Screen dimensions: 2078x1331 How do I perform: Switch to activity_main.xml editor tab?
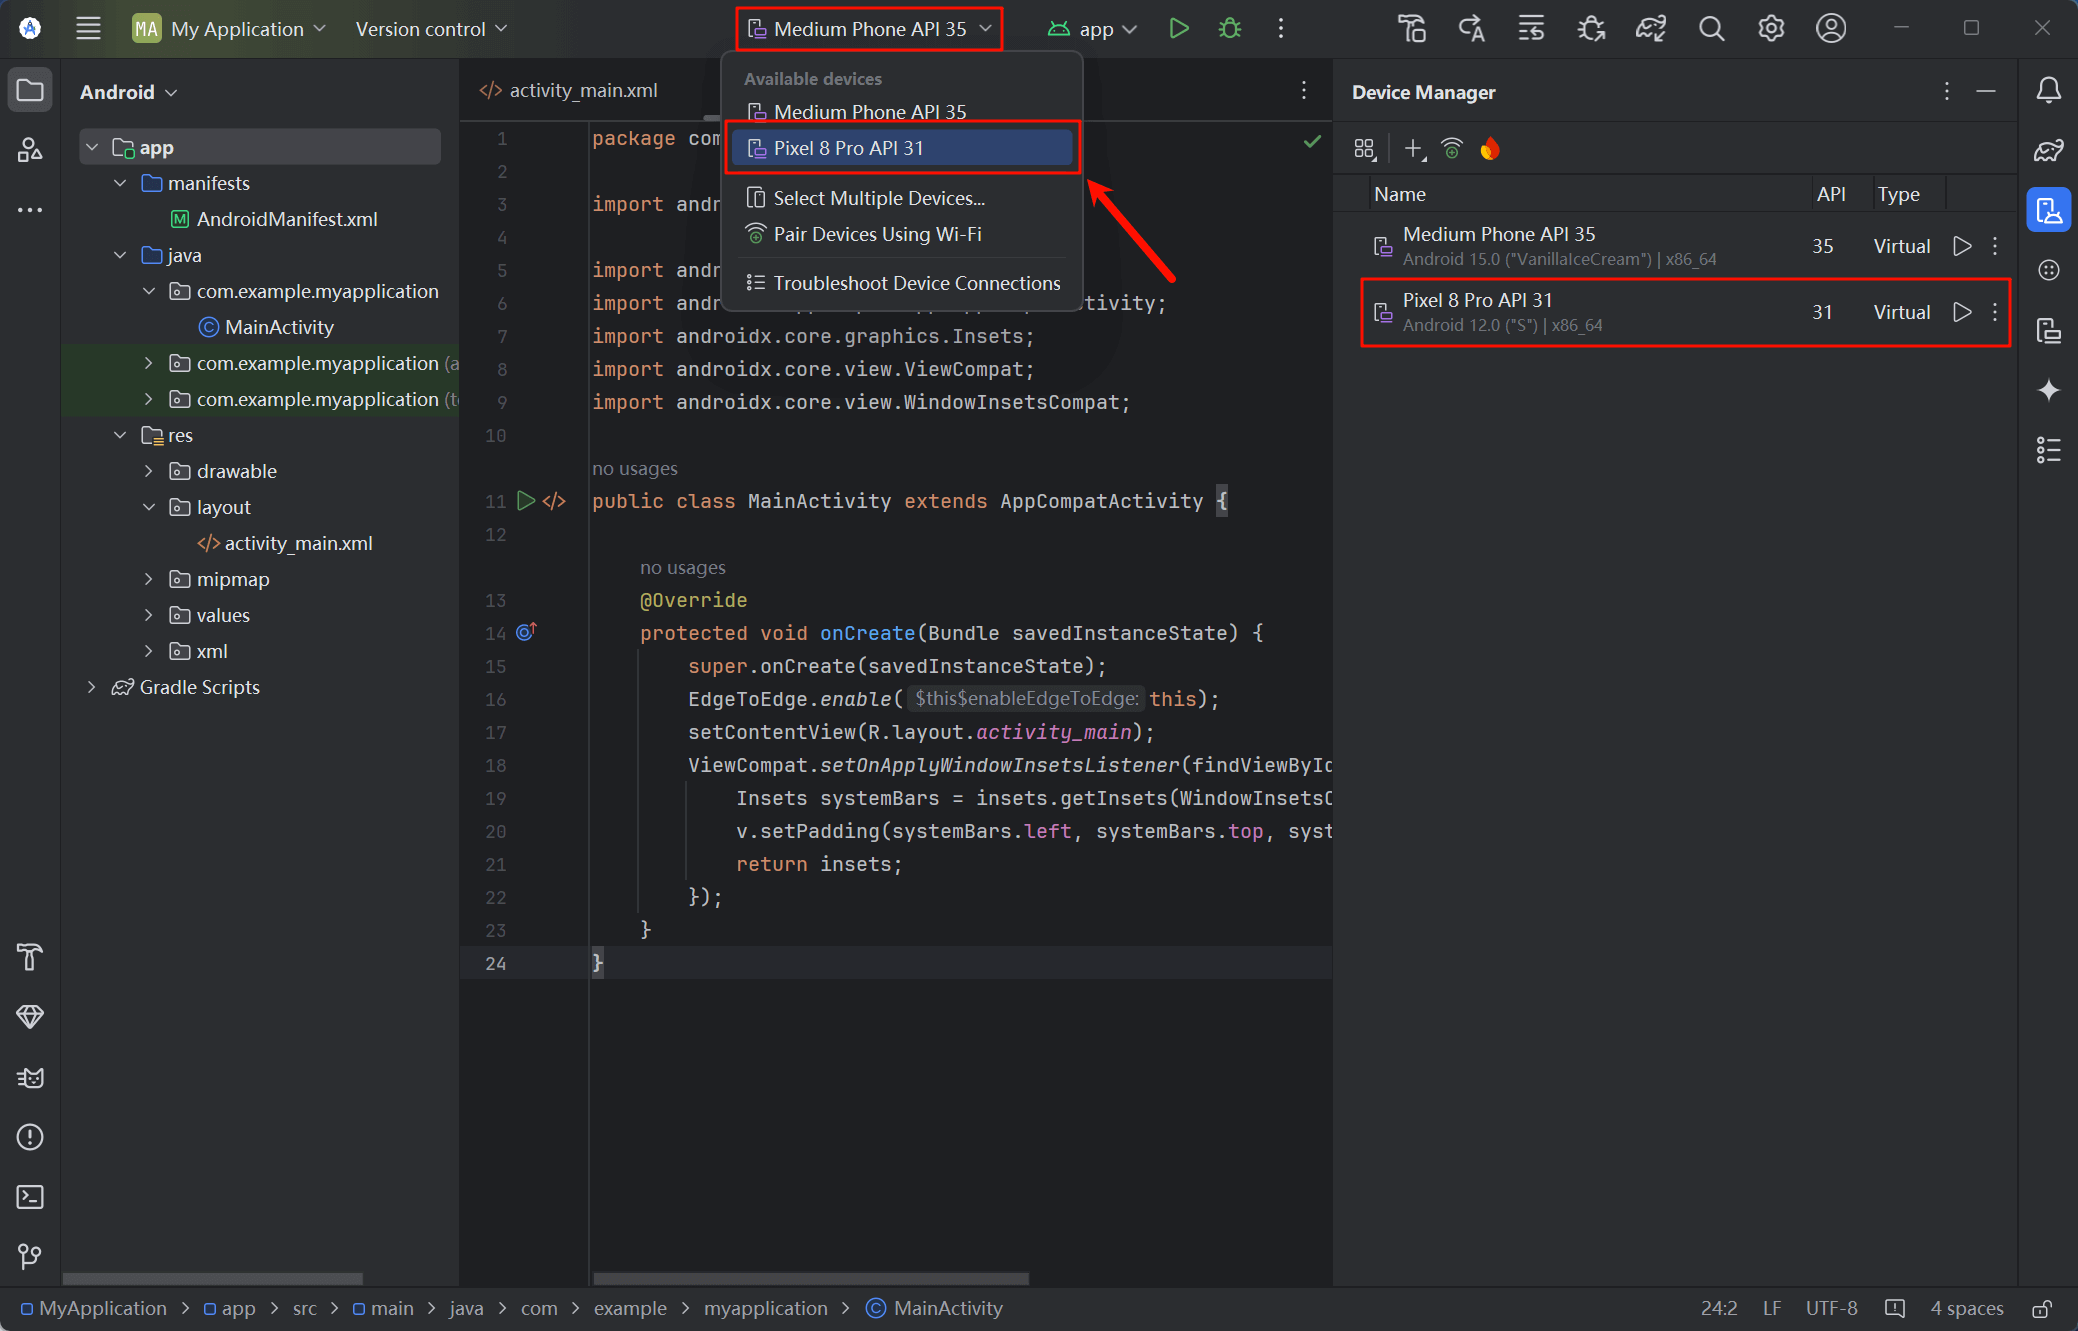tap(569, 90)
